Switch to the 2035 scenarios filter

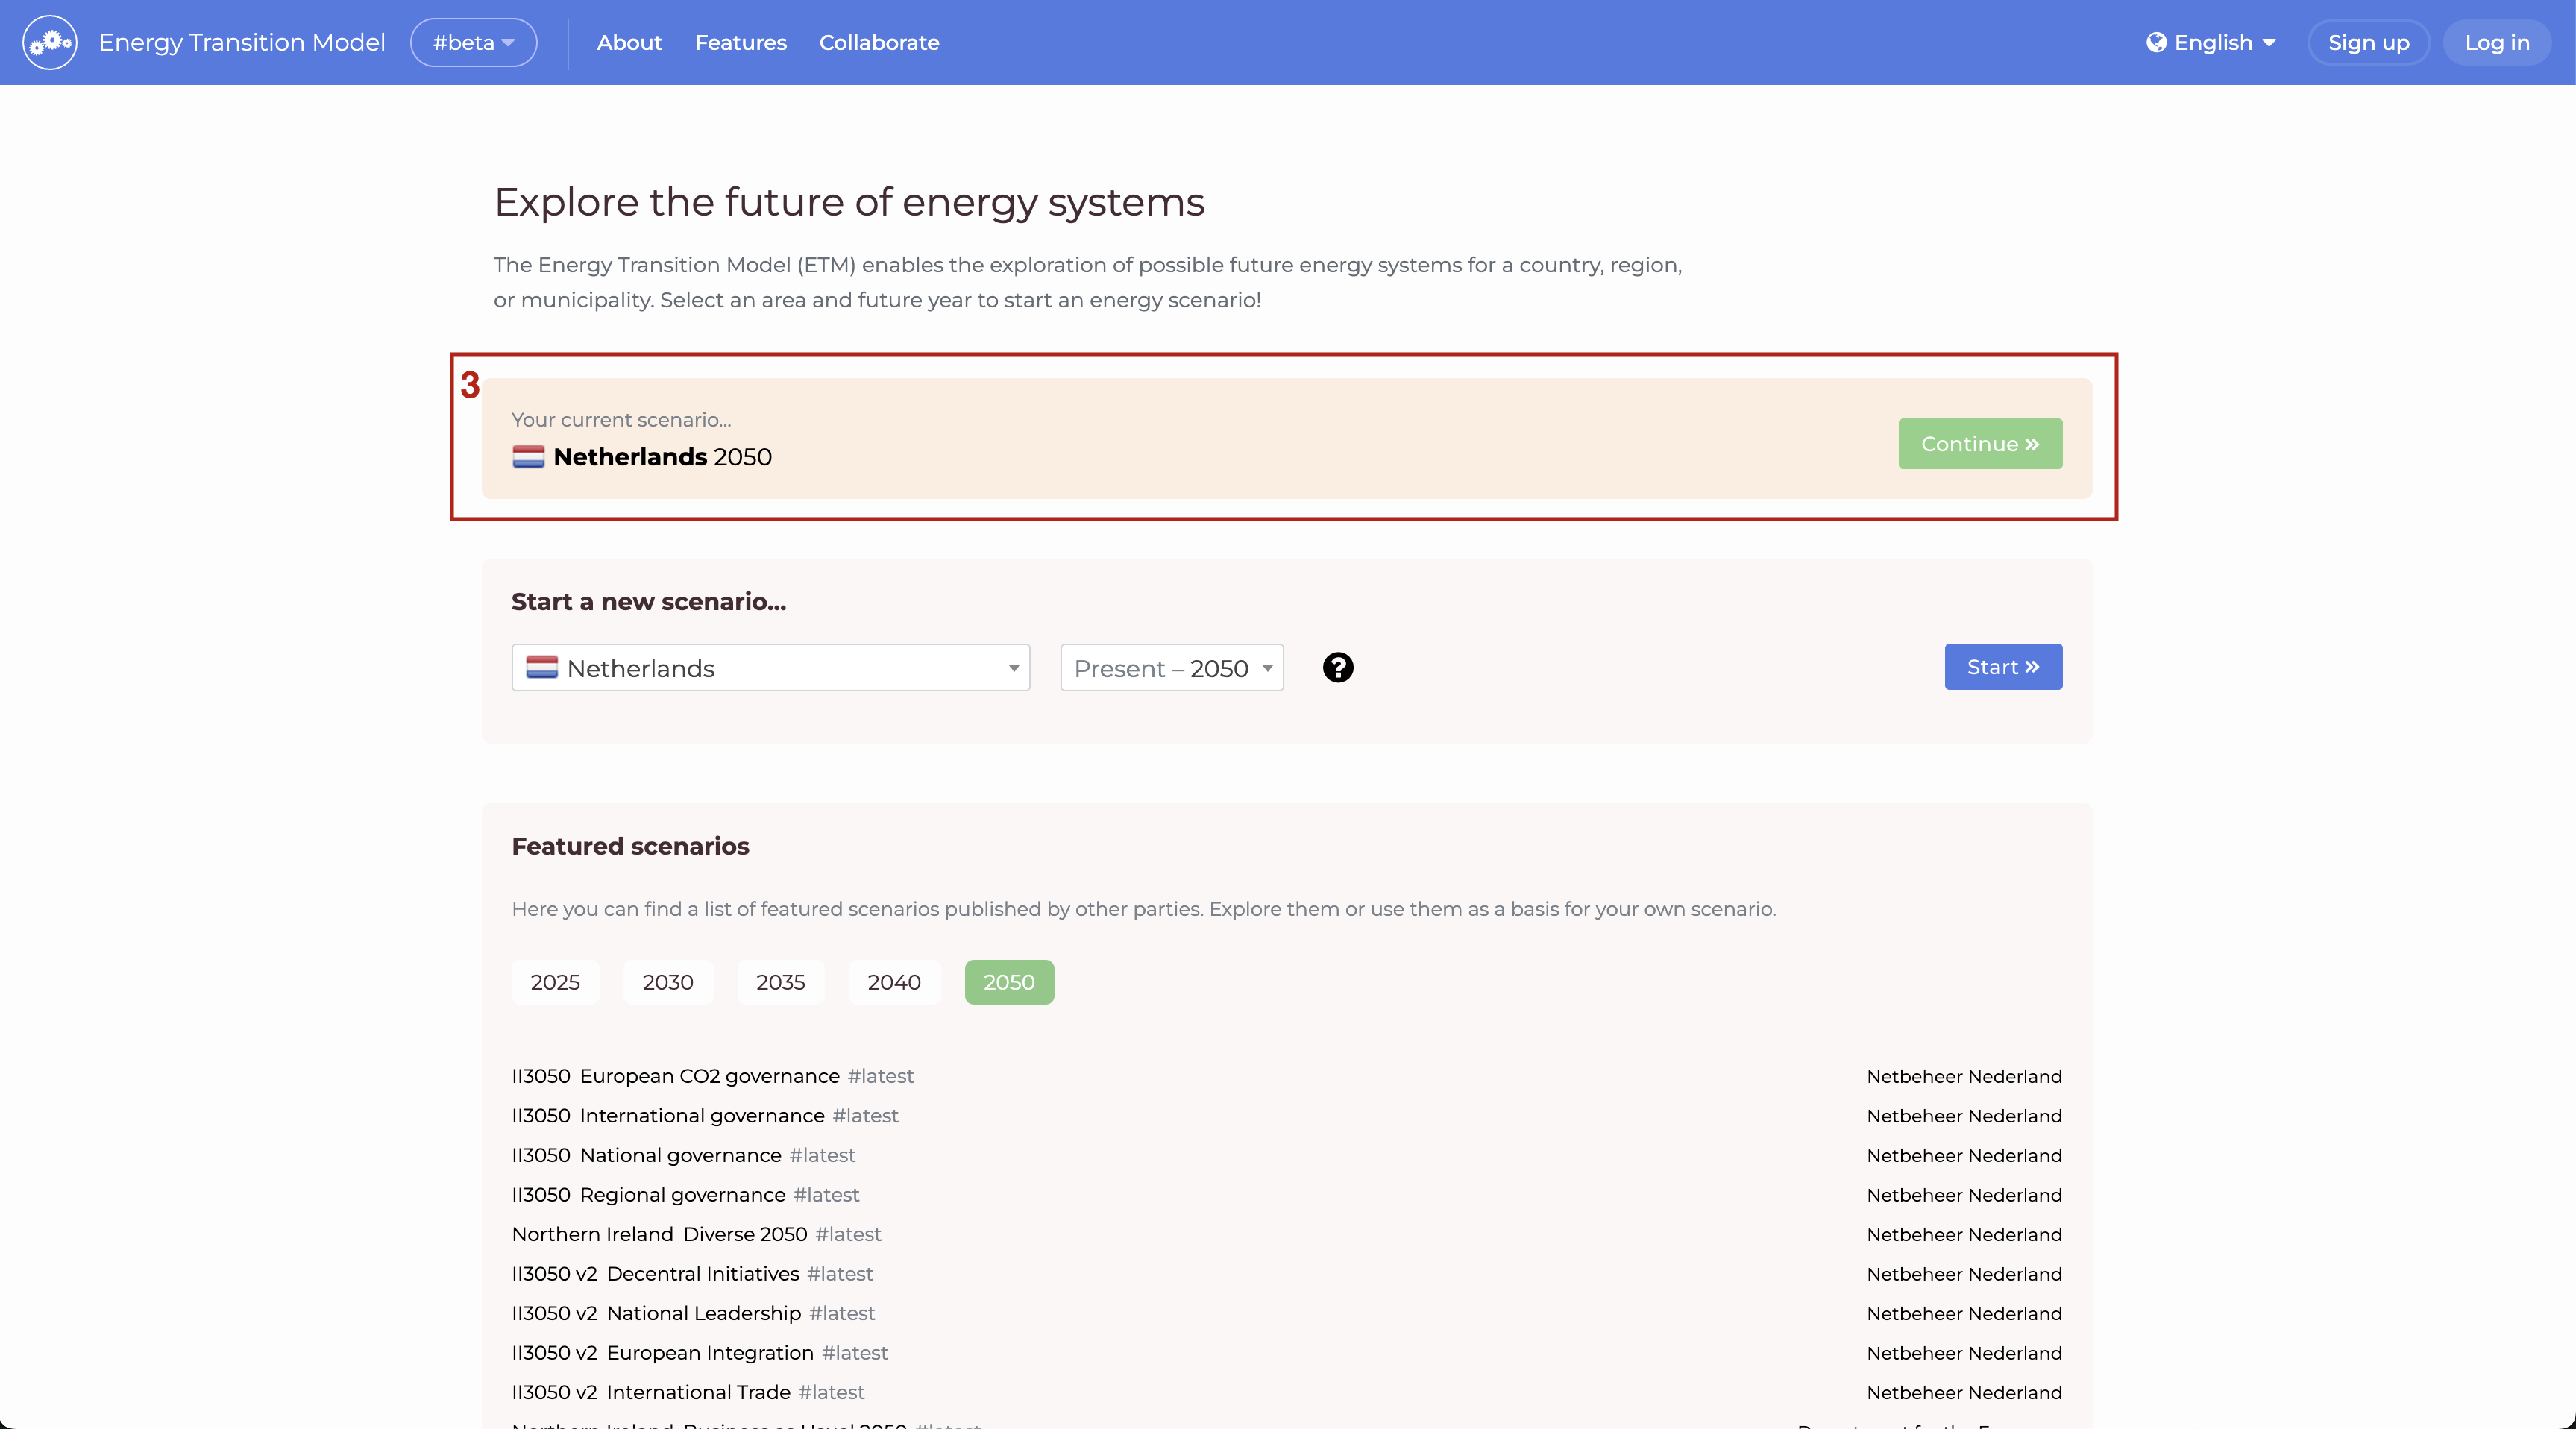[780, 982]
